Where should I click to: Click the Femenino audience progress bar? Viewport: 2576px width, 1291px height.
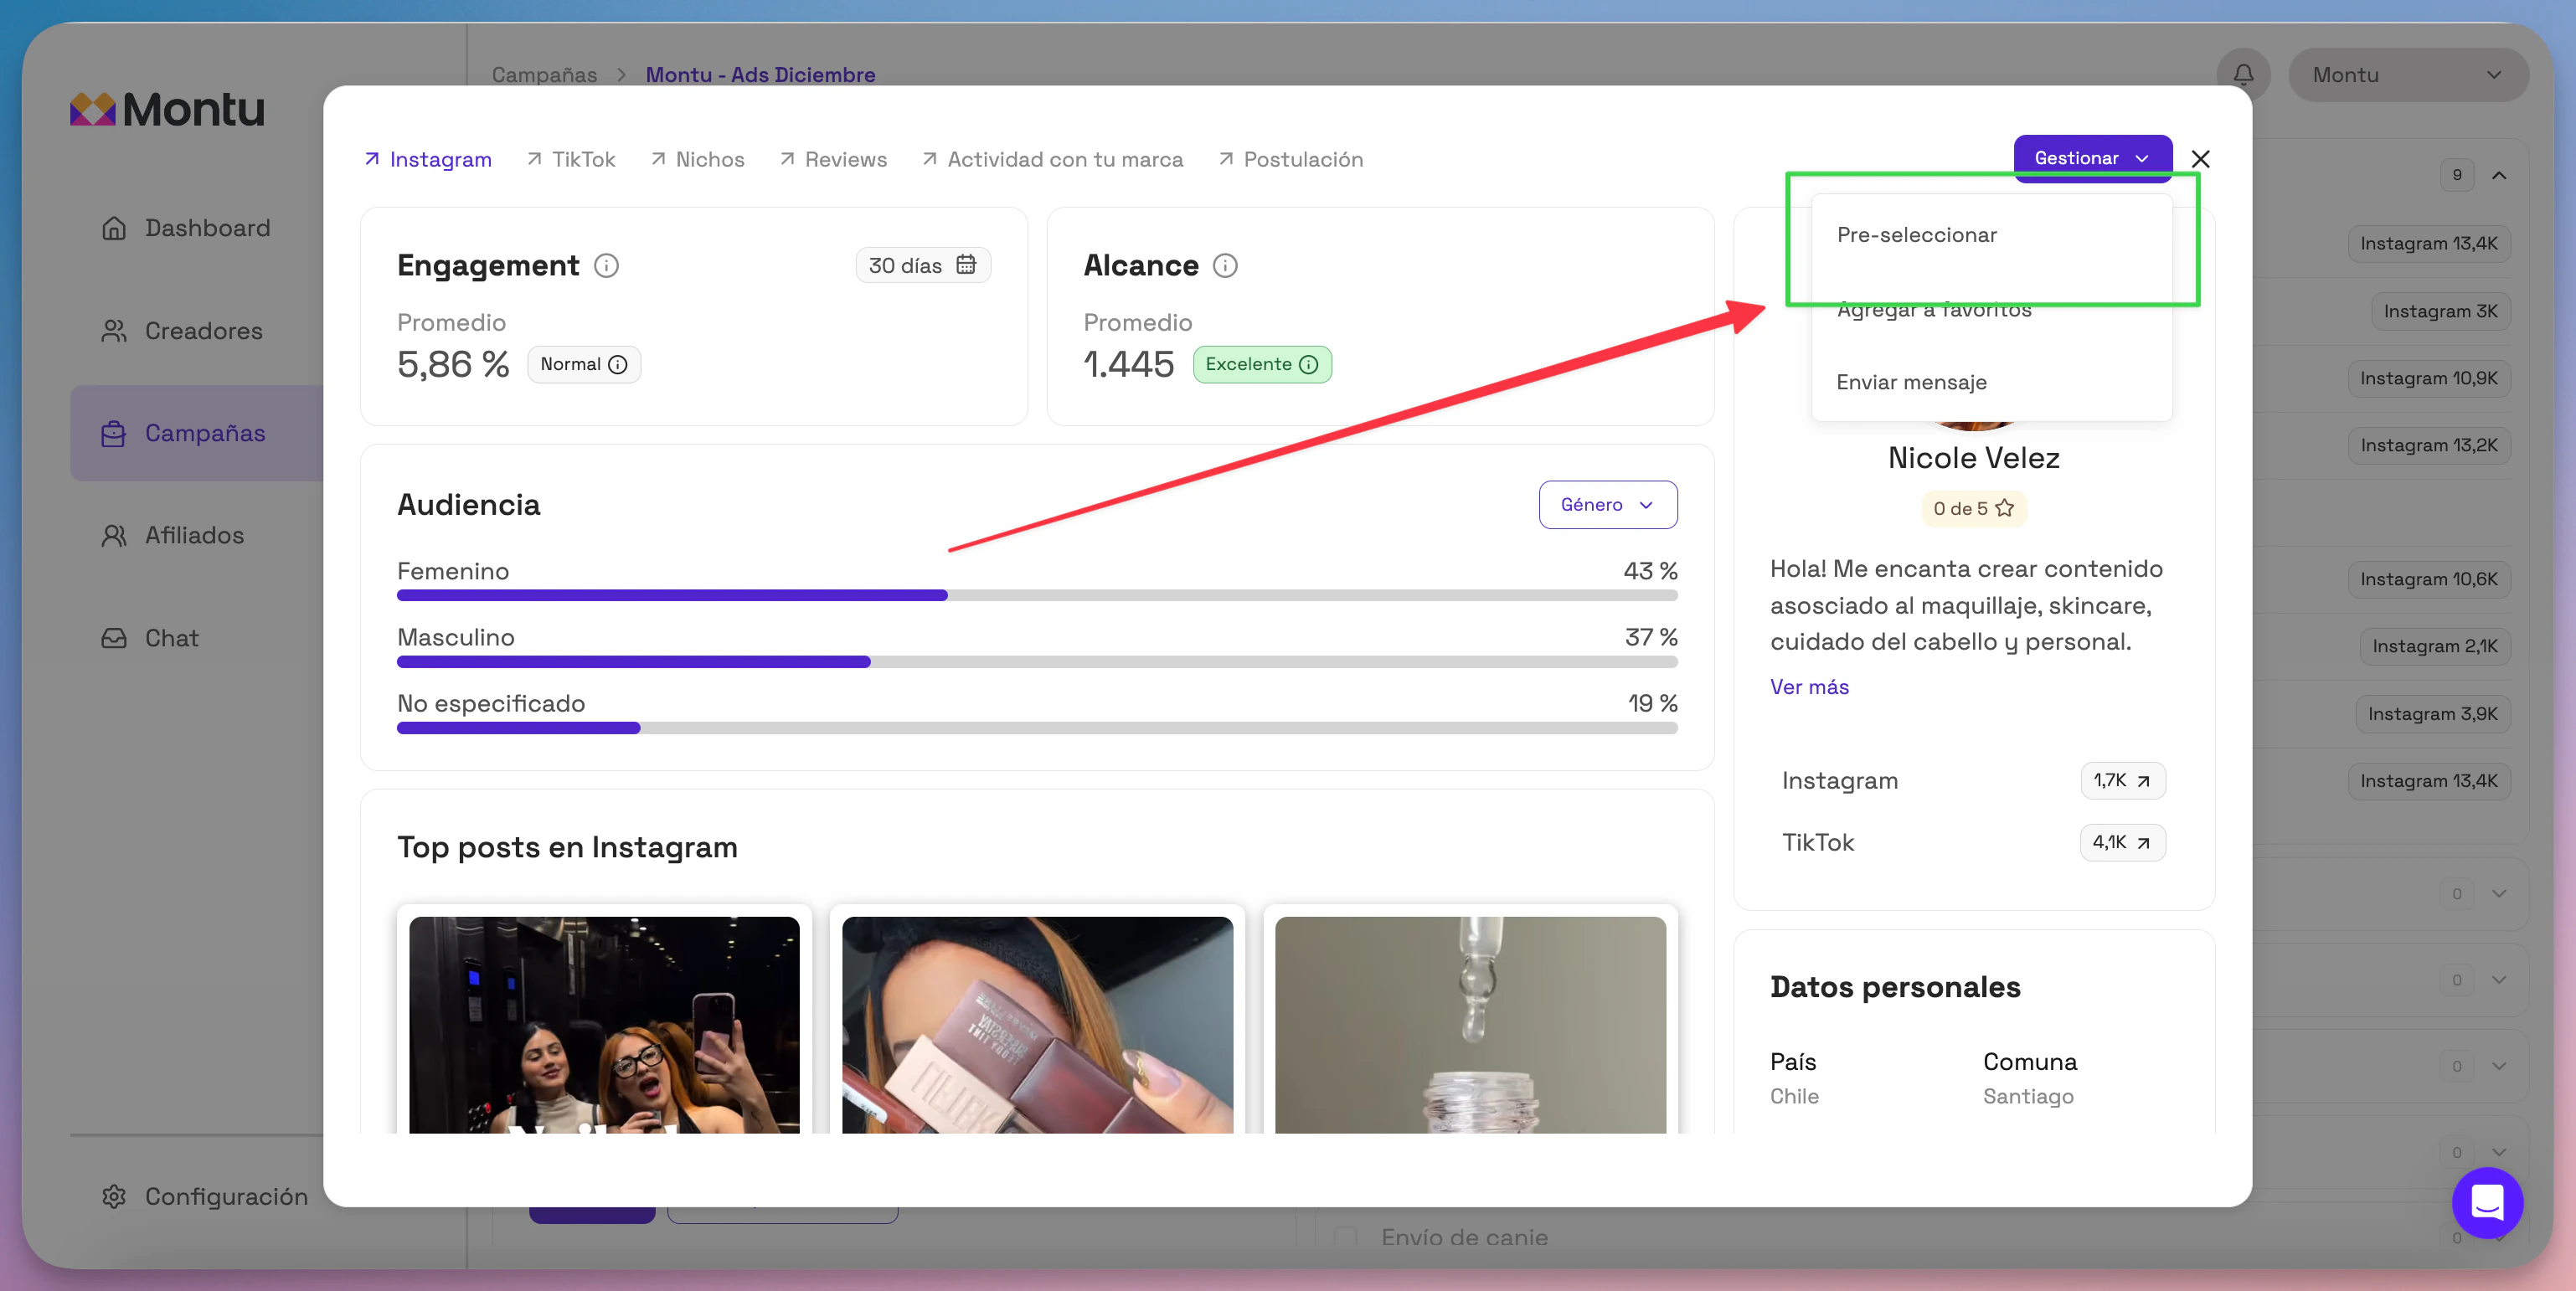point(1037,595)
